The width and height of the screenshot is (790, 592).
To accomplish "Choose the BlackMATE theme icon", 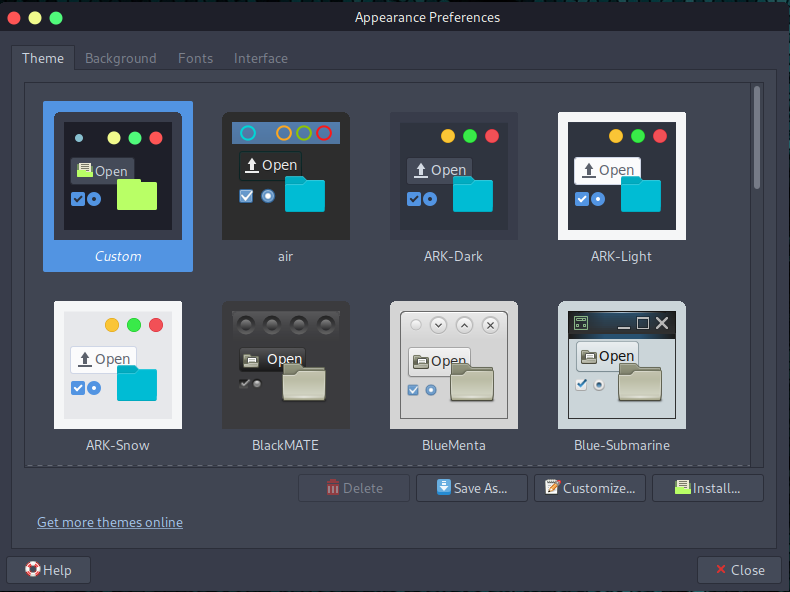I will pos(286,365).
